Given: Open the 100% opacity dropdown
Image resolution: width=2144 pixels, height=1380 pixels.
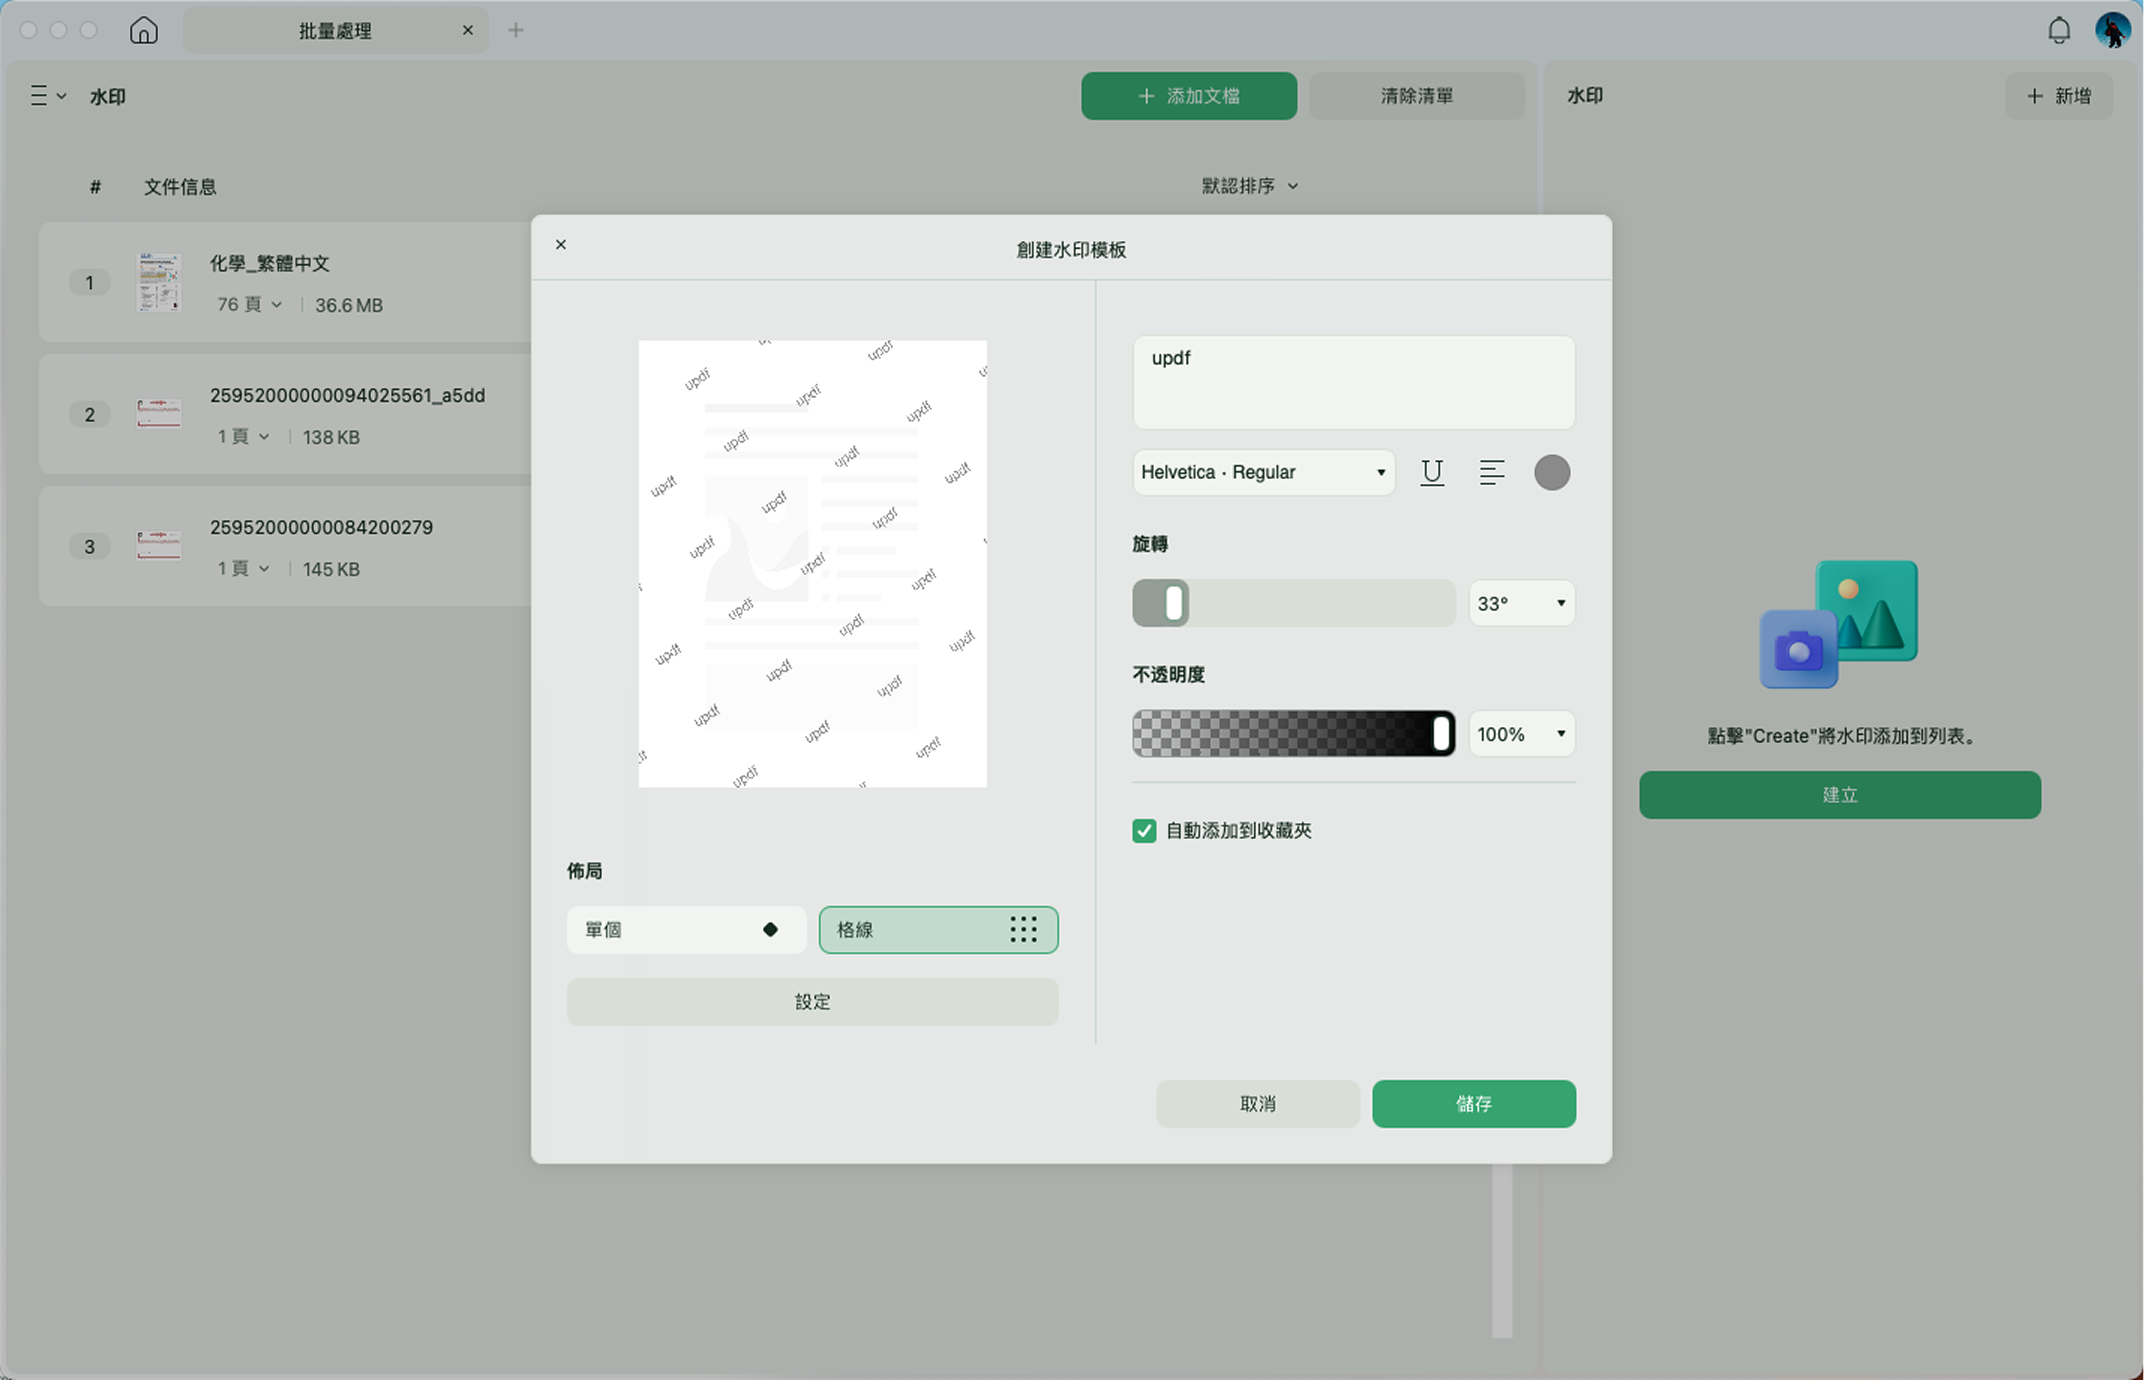Looking at the screenshot, I should (x=1521, y=734).
